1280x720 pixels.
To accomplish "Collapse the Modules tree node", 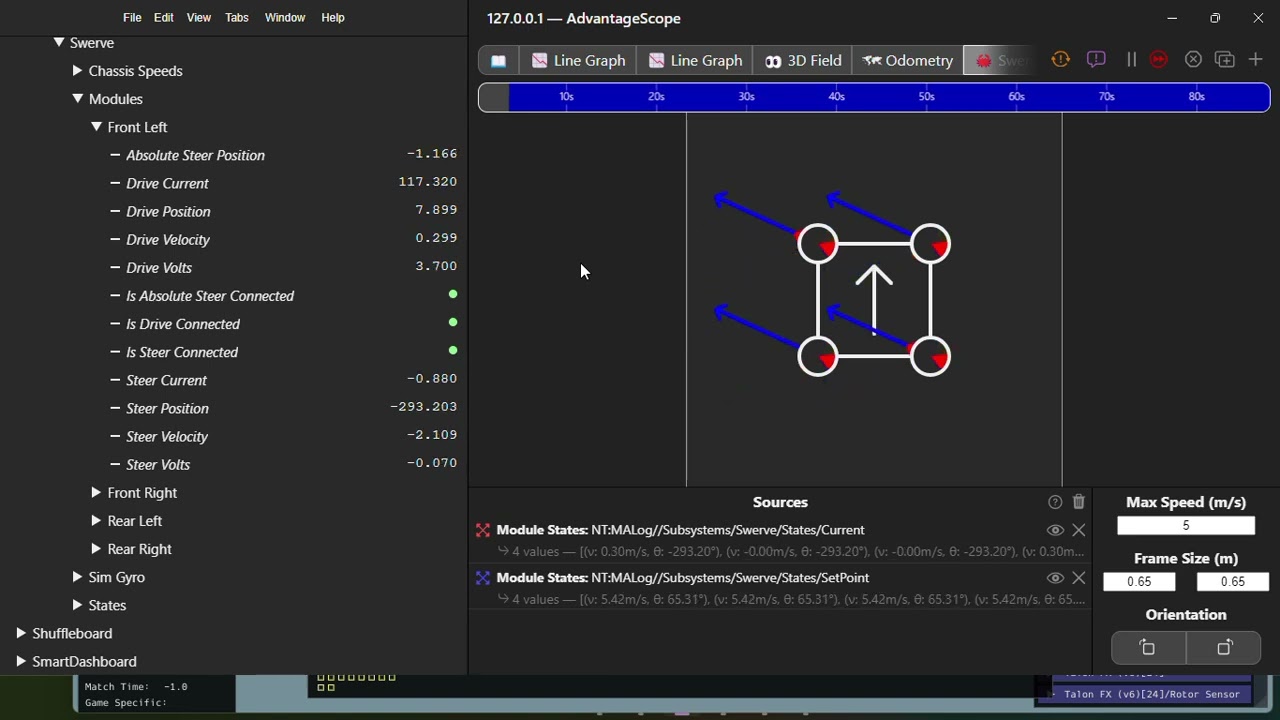I will 78,99.
